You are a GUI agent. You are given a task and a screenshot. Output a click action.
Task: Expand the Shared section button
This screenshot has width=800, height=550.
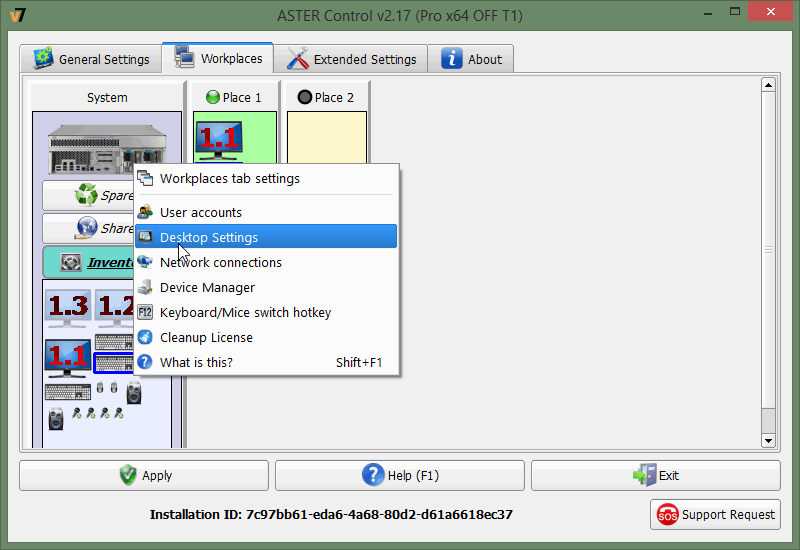pos(88,229)
